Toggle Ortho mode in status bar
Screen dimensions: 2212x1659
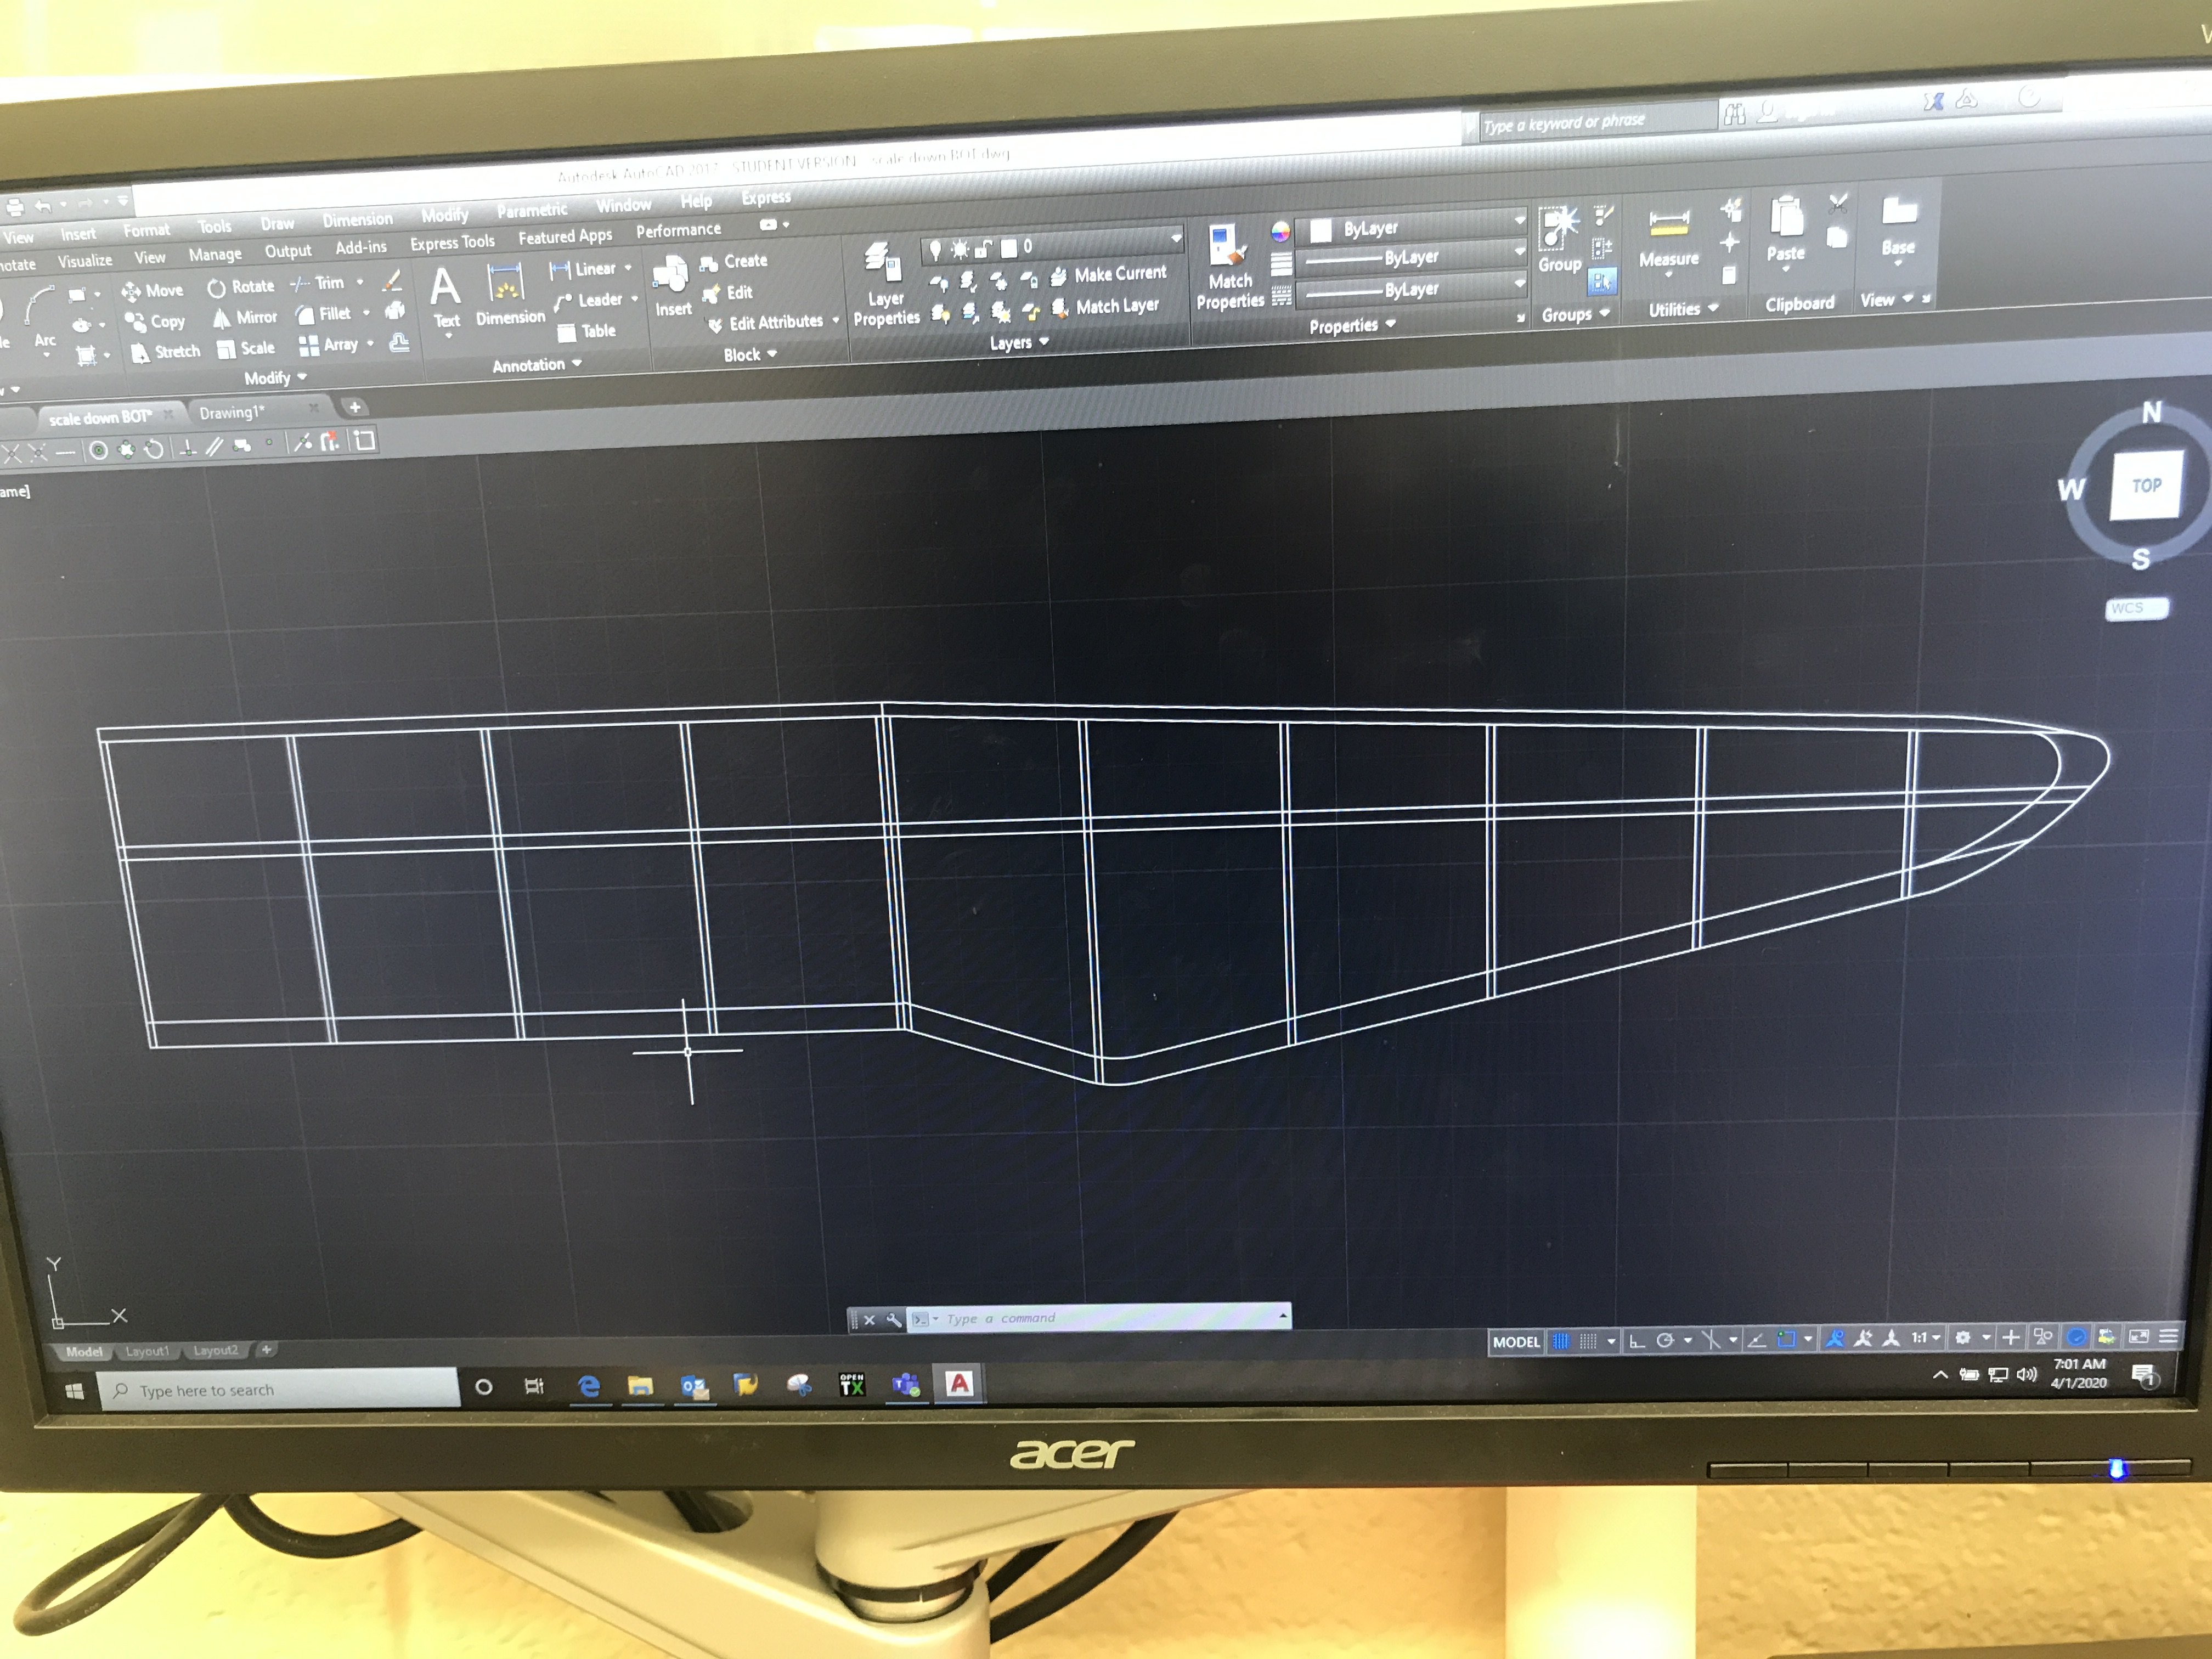(1637, 1341)
